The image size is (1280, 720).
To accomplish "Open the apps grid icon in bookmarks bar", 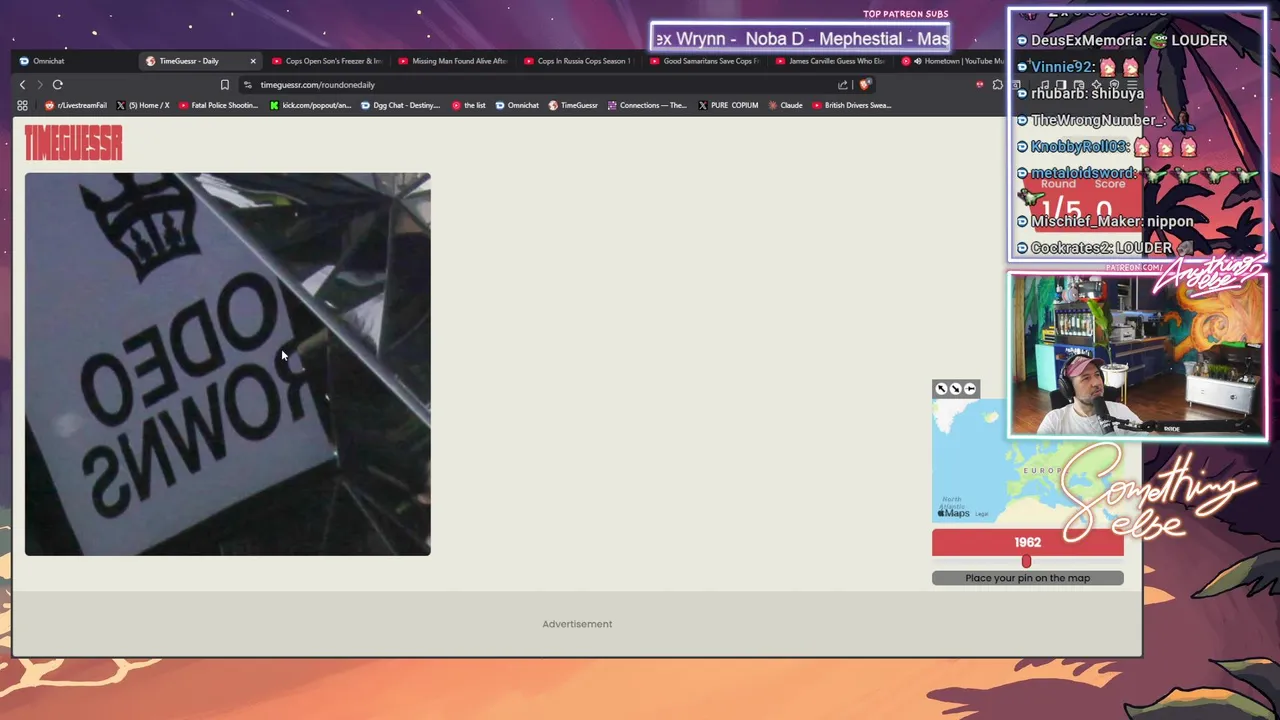I will [x=22, y=105].
